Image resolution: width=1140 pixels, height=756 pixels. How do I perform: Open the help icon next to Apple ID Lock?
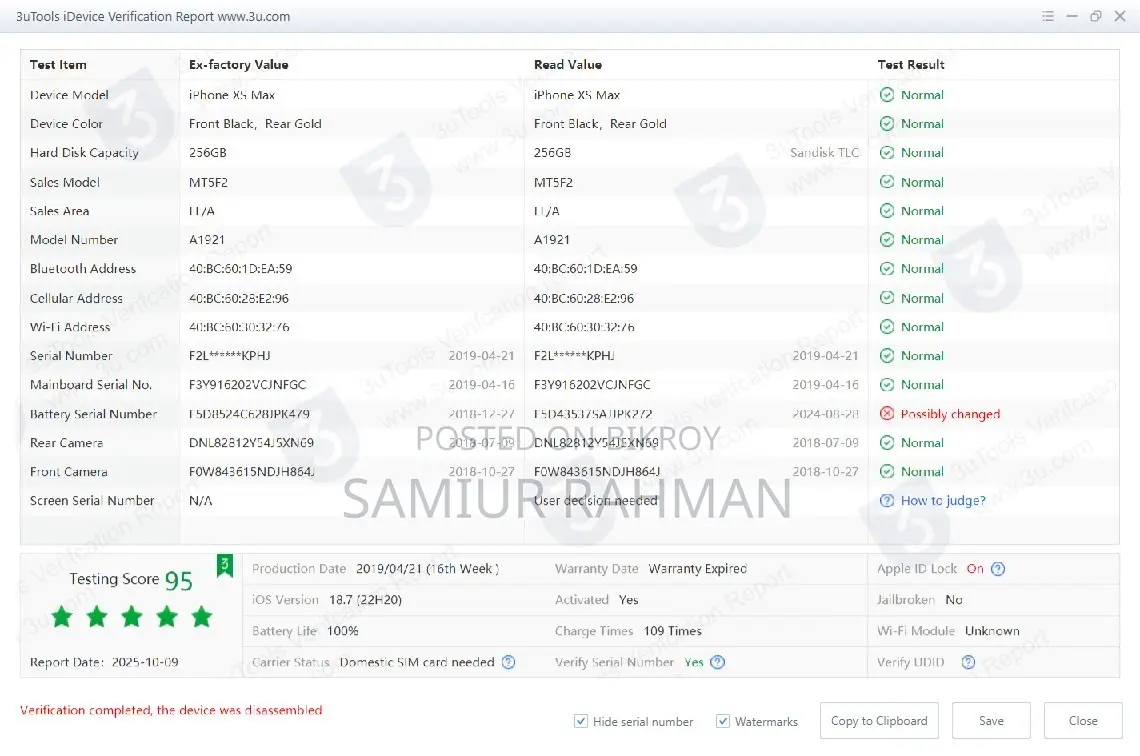coord(998,569)
